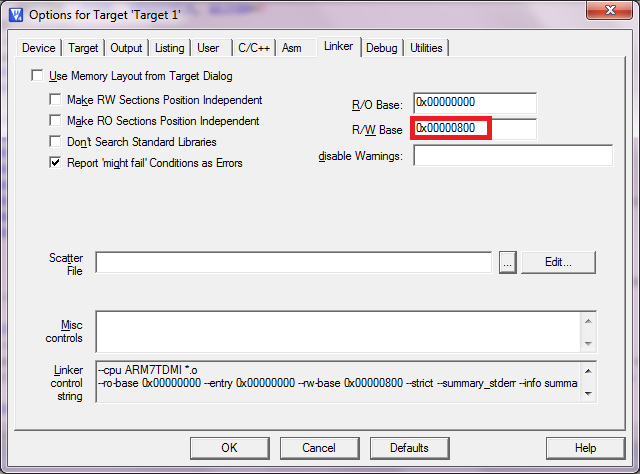Check Make RO Sections Position Independent
This screenshot has width=640, height=474.
[56, 121]
